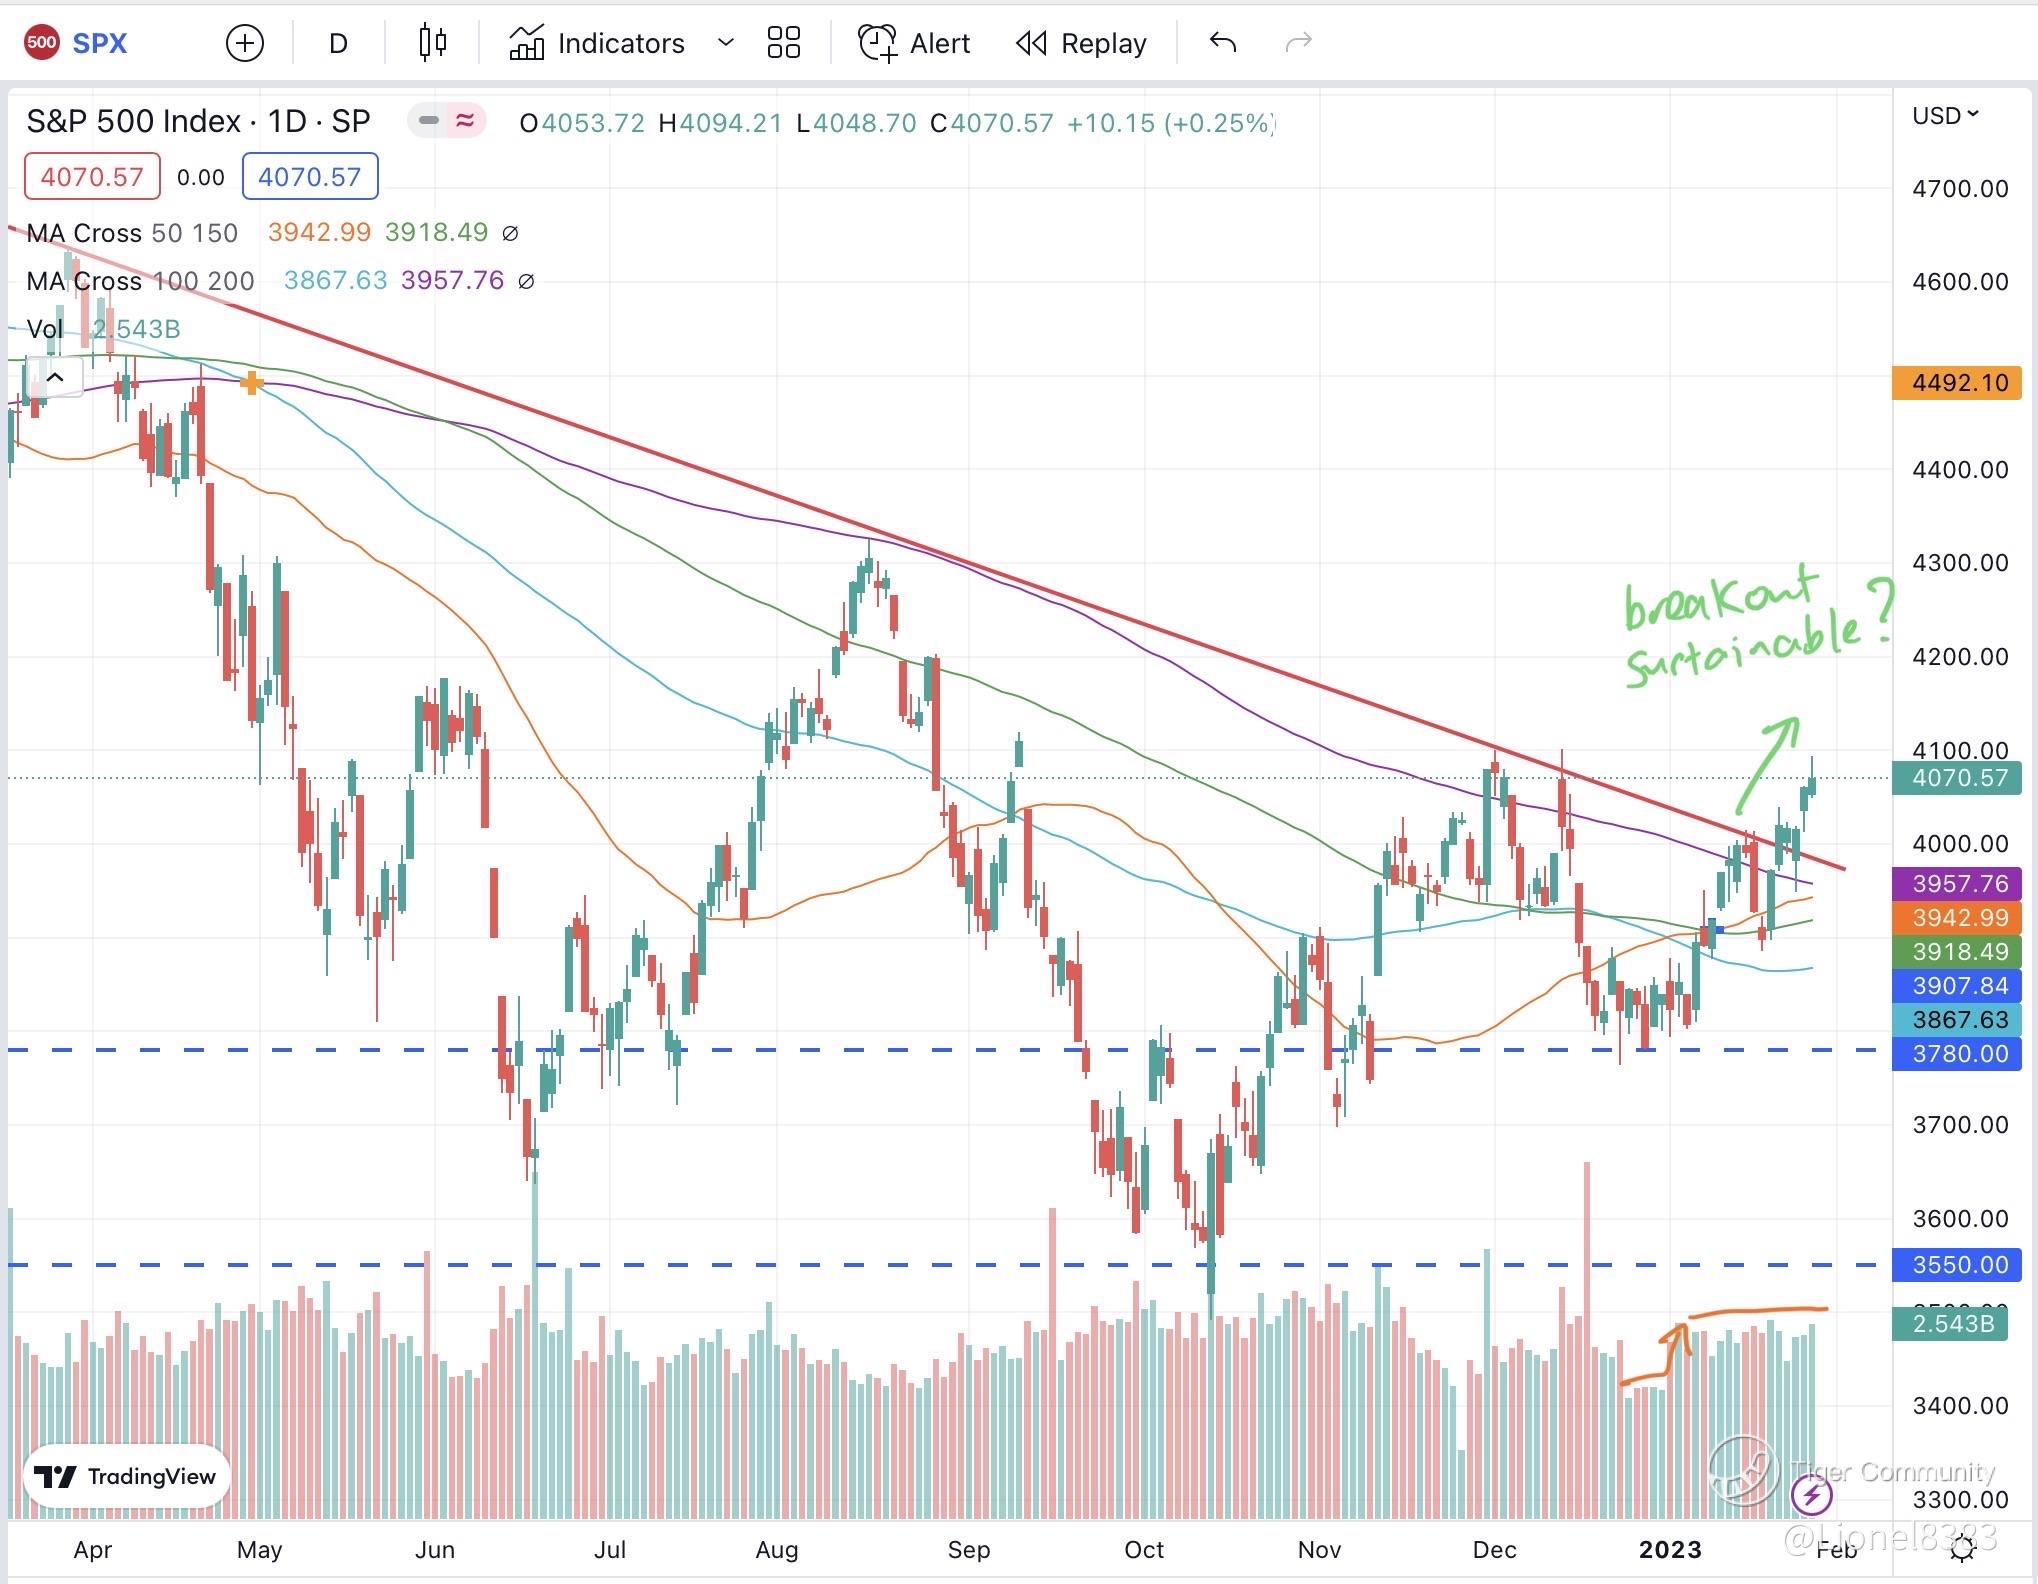Click the red 500 SPX logo
This screenshot has height=1584, width=2038.
42,43
